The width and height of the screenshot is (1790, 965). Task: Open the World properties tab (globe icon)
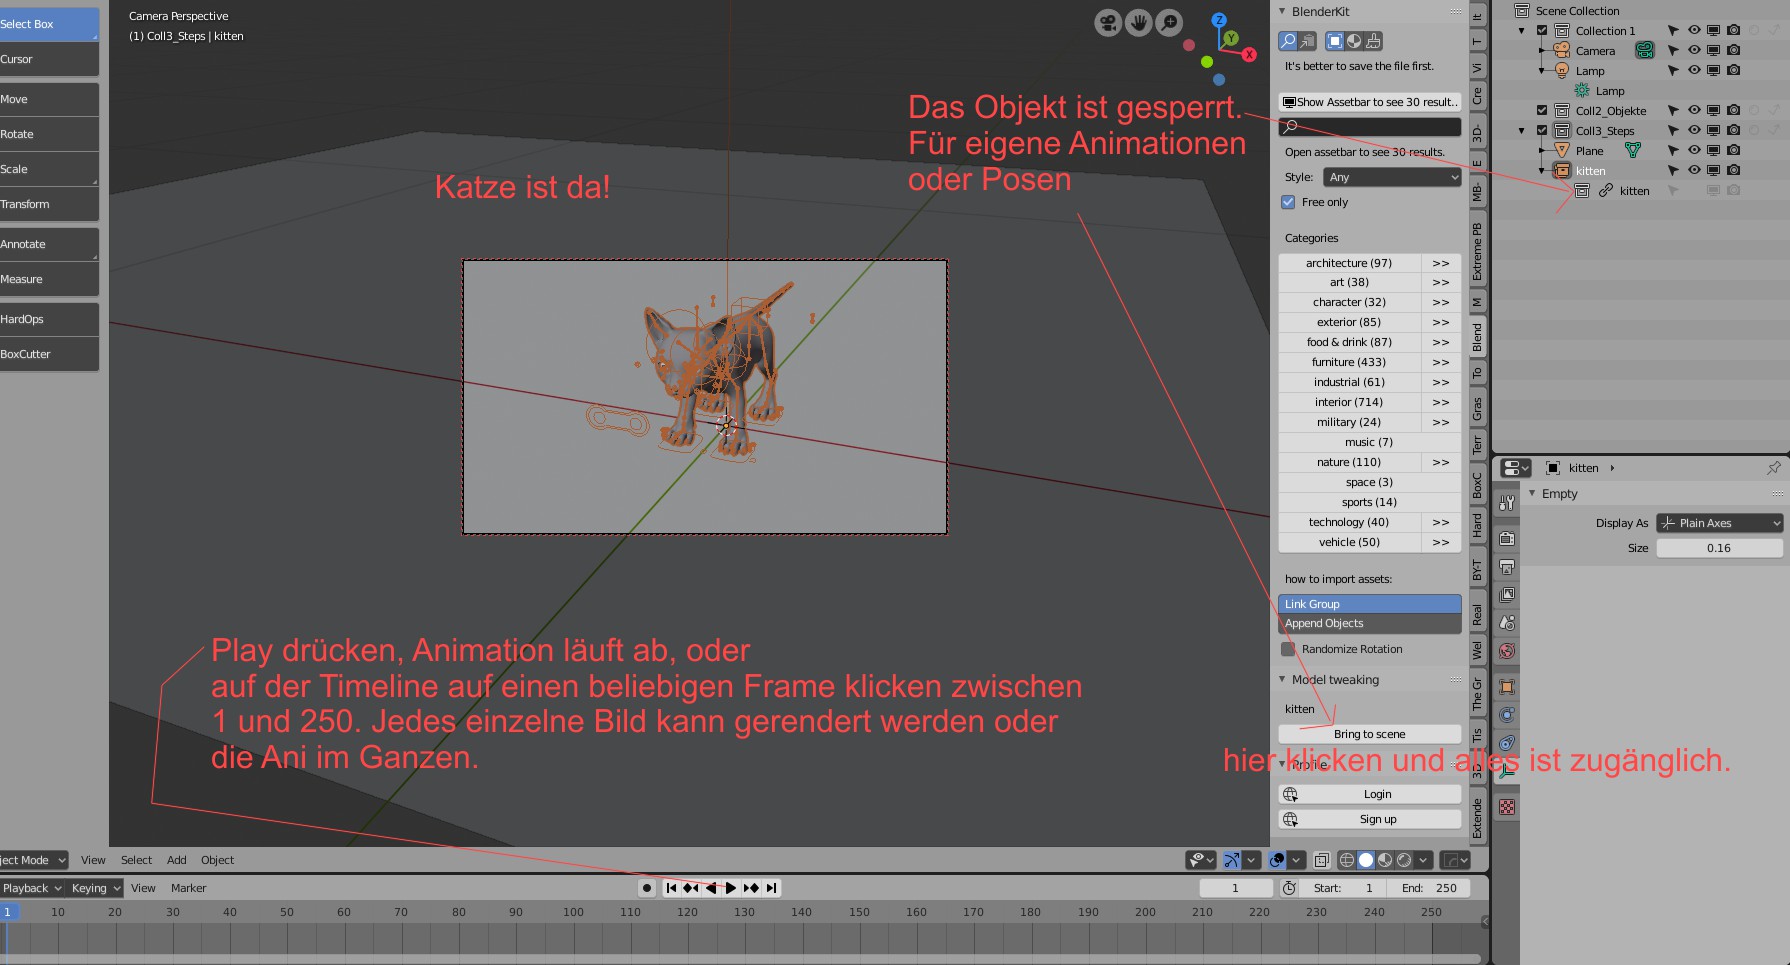pyautogui.click(x=1507, y=651)
